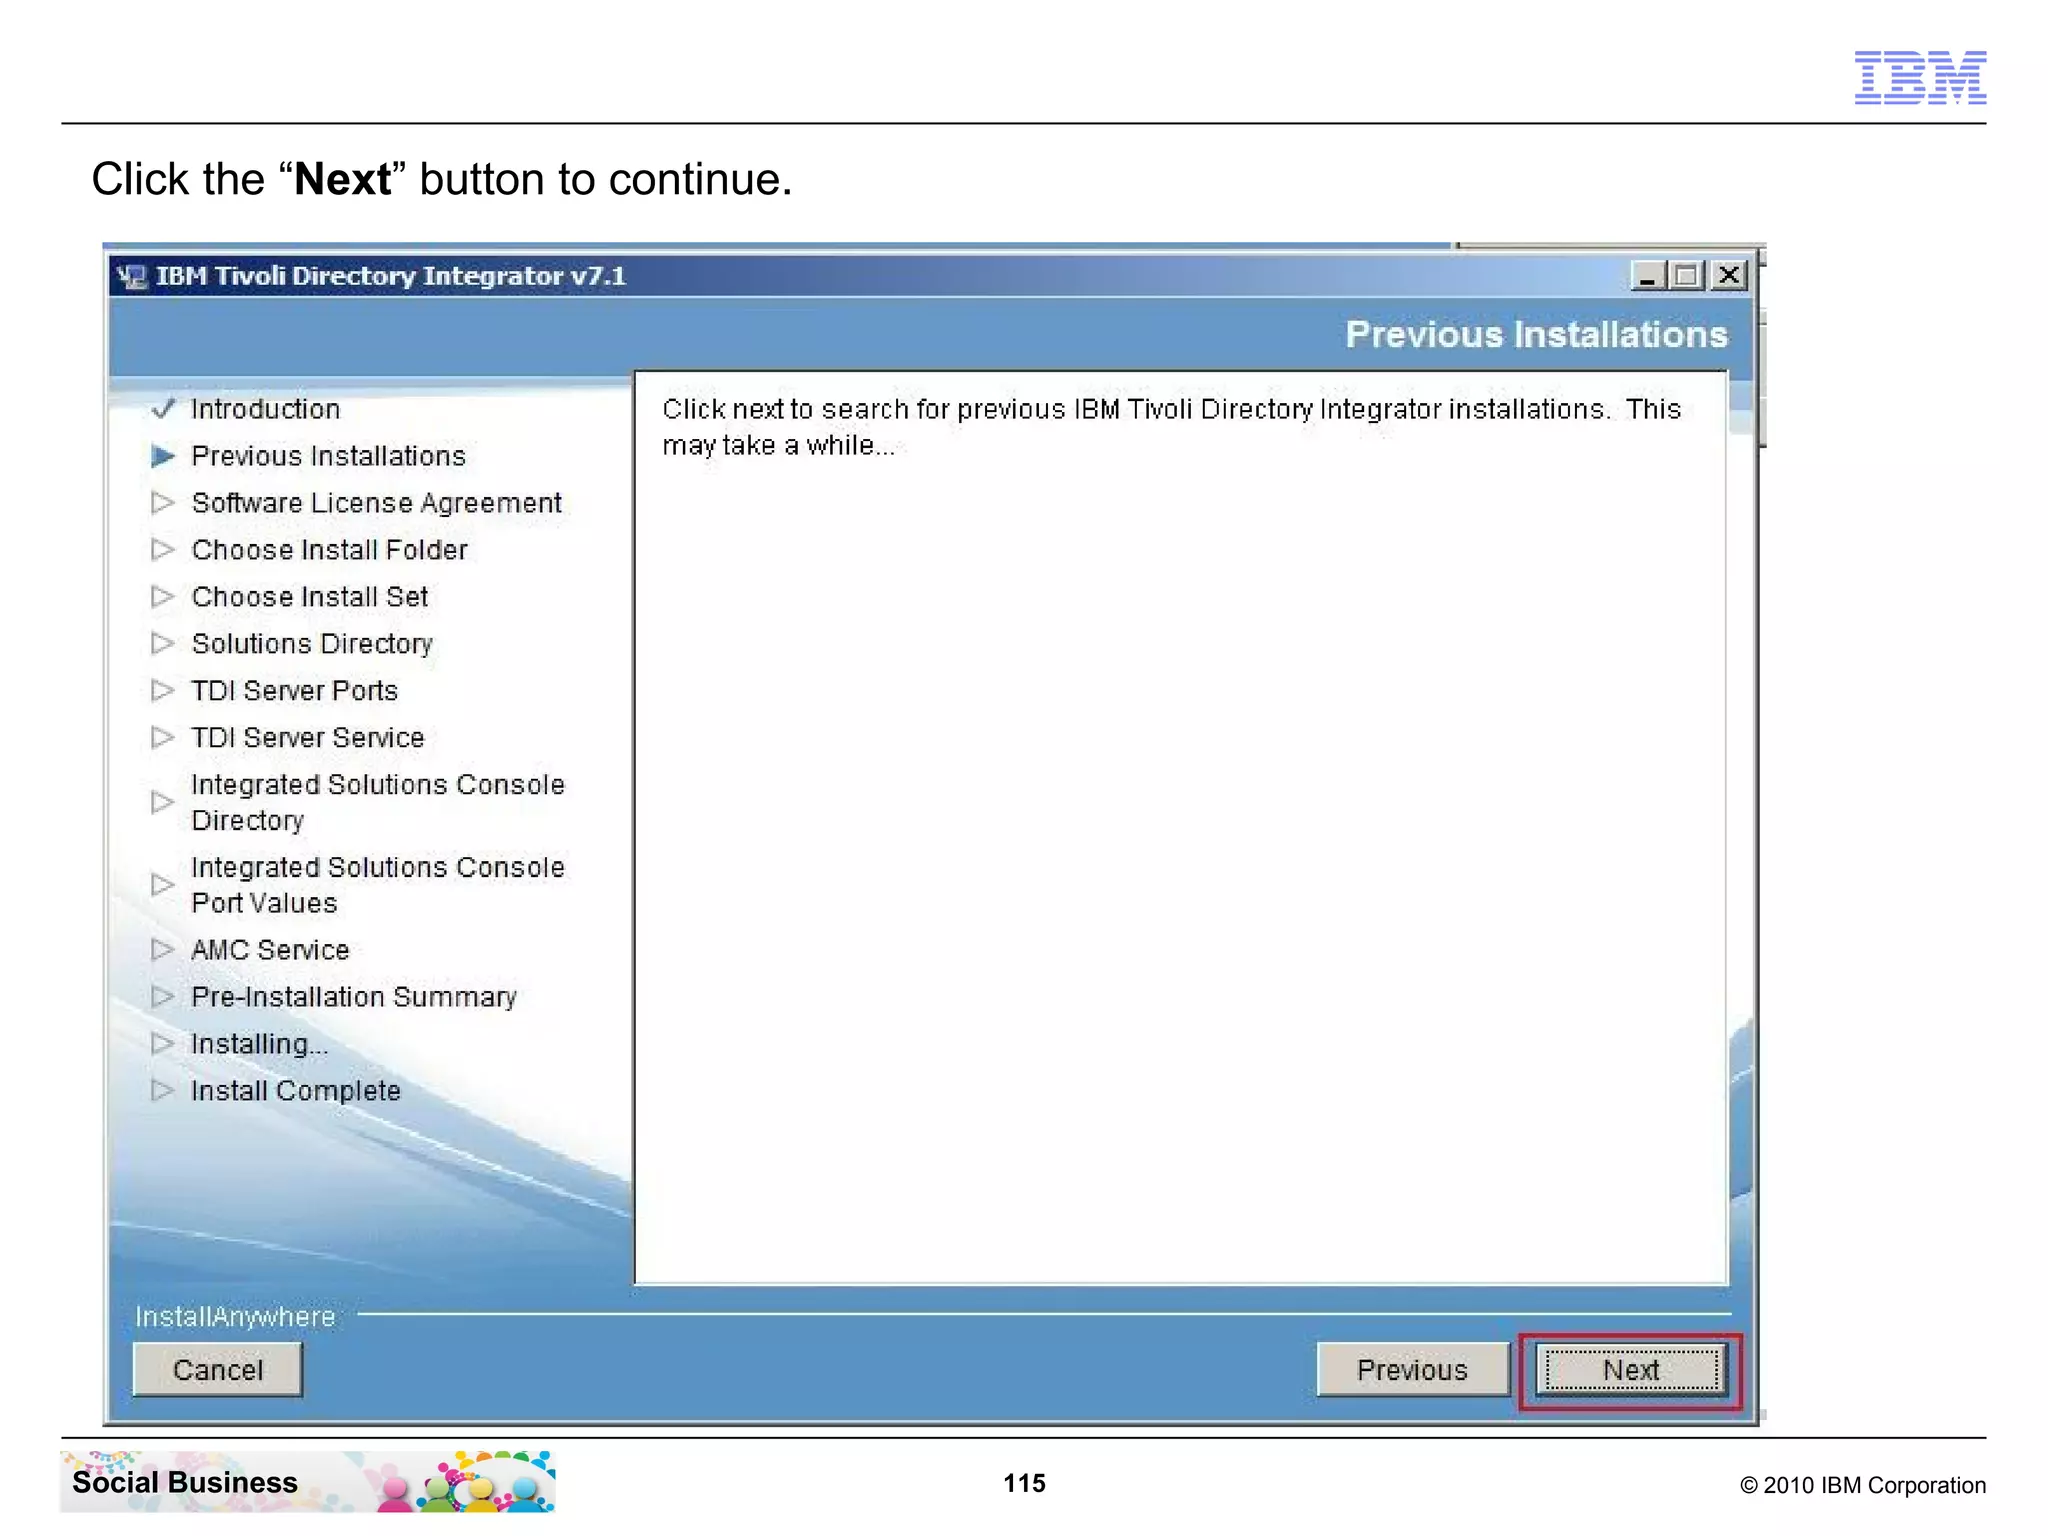This screenshot has height=1536, width=2048.
Task: Click the arrow beside Choose Install Set
Action: [x=163, y=596]
